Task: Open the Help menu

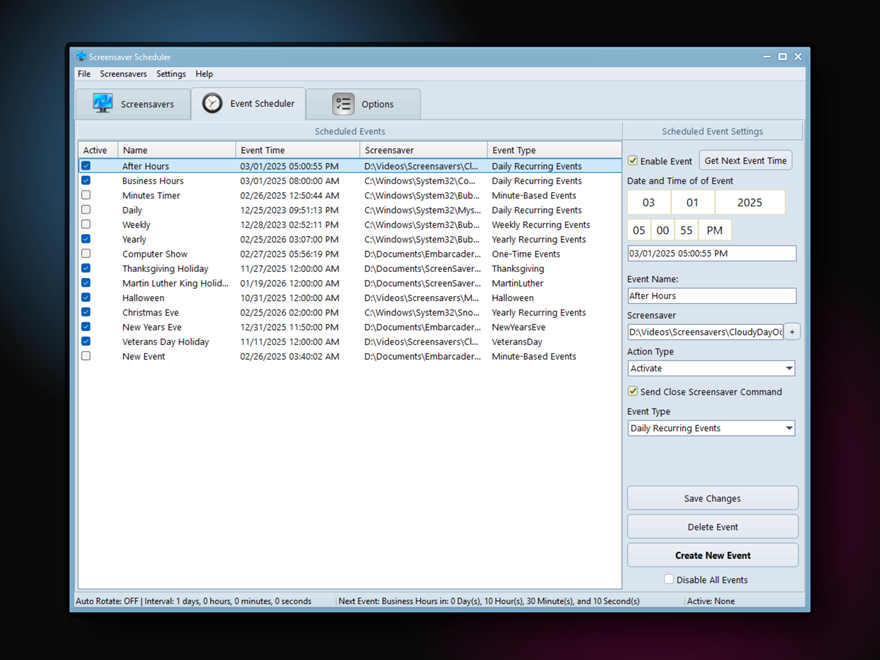Action: click(x=204, y=74)
